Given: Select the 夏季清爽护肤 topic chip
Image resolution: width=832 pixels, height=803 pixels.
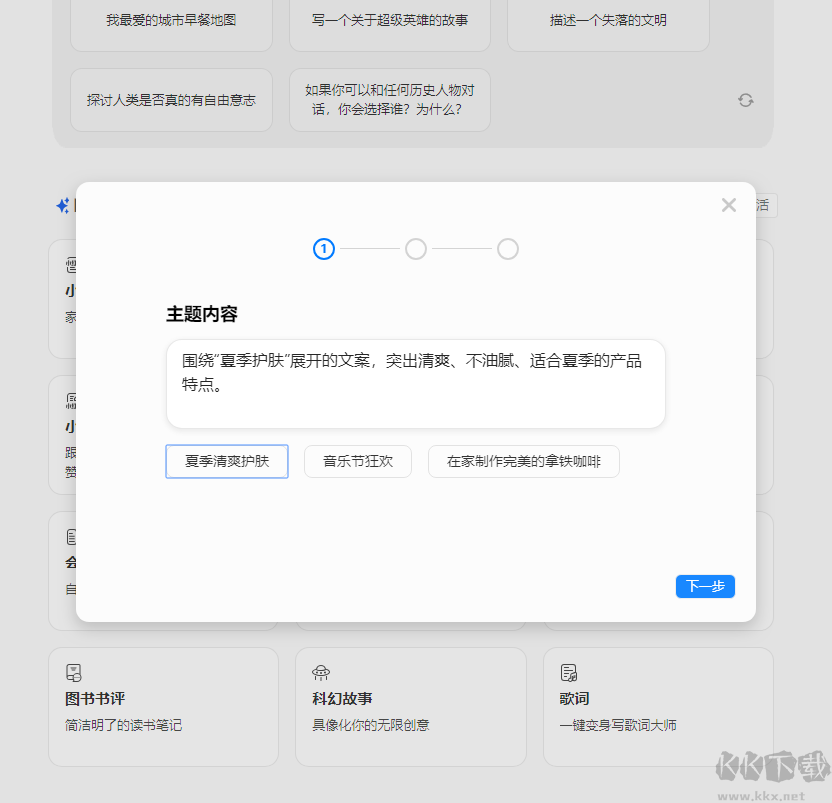Looking at the screenshot, I should [x=226, y=461].
